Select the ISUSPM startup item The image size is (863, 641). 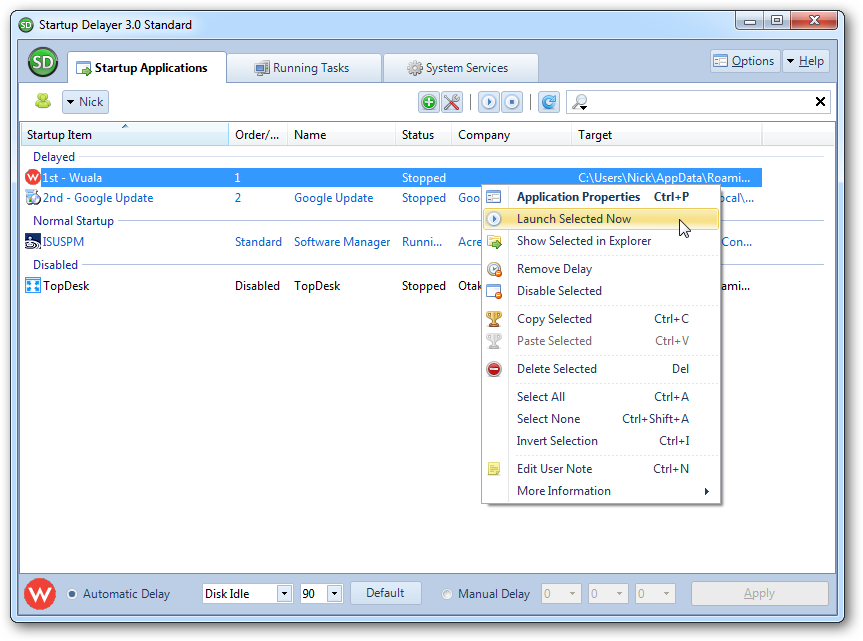[63, 242]
